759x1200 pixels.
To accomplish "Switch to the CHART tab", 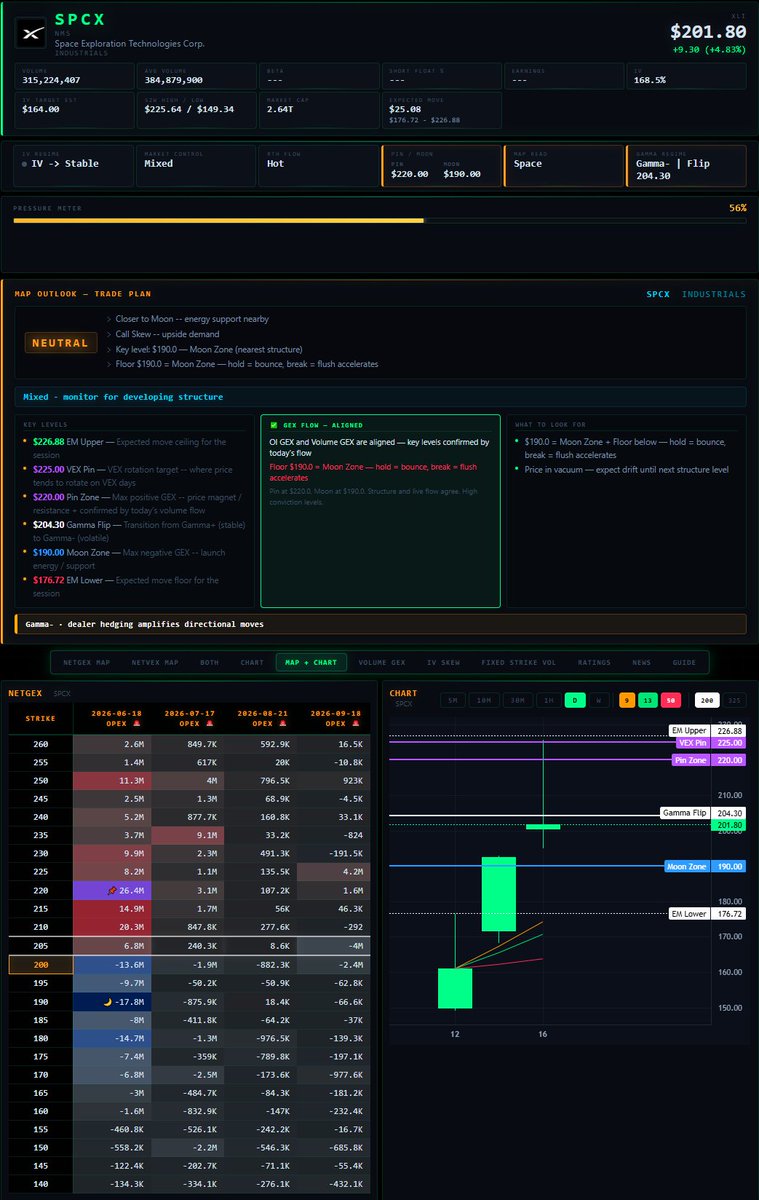I will [x=252, y=662].
